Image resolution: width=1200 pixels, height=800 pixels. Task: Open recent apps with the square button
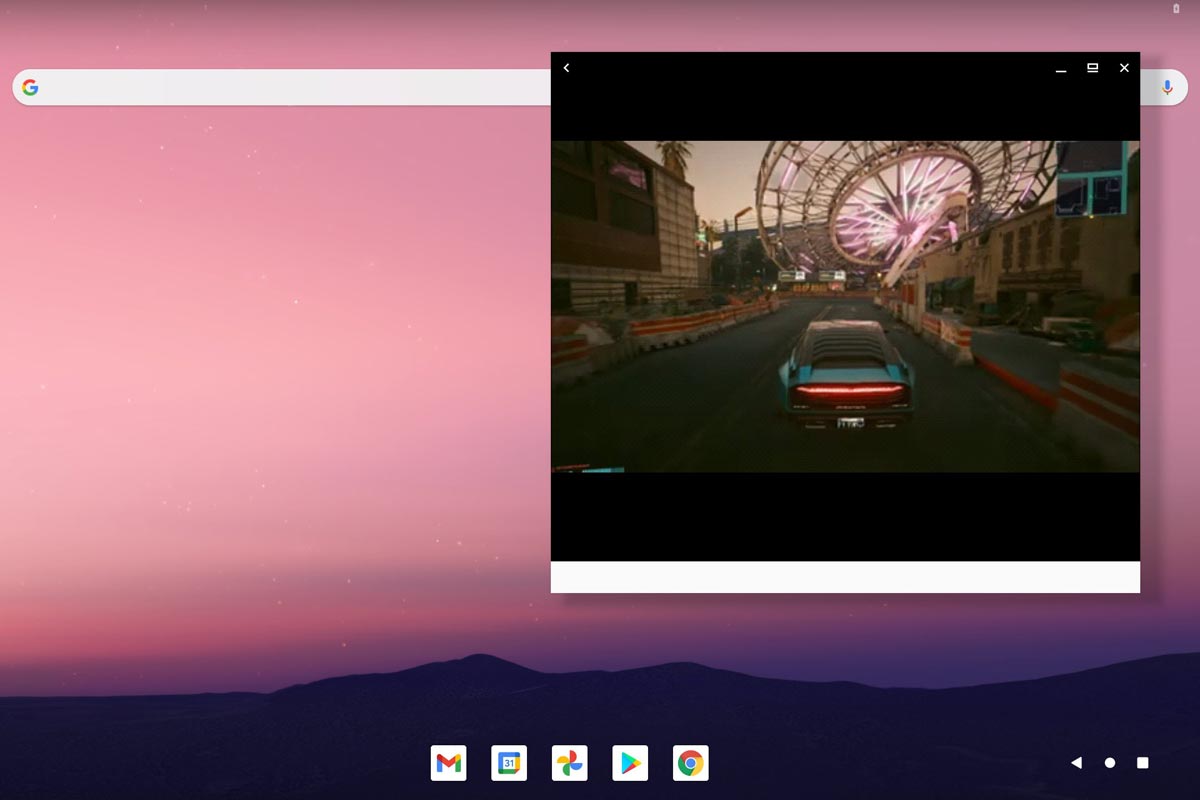click(x=1142, y=763)
